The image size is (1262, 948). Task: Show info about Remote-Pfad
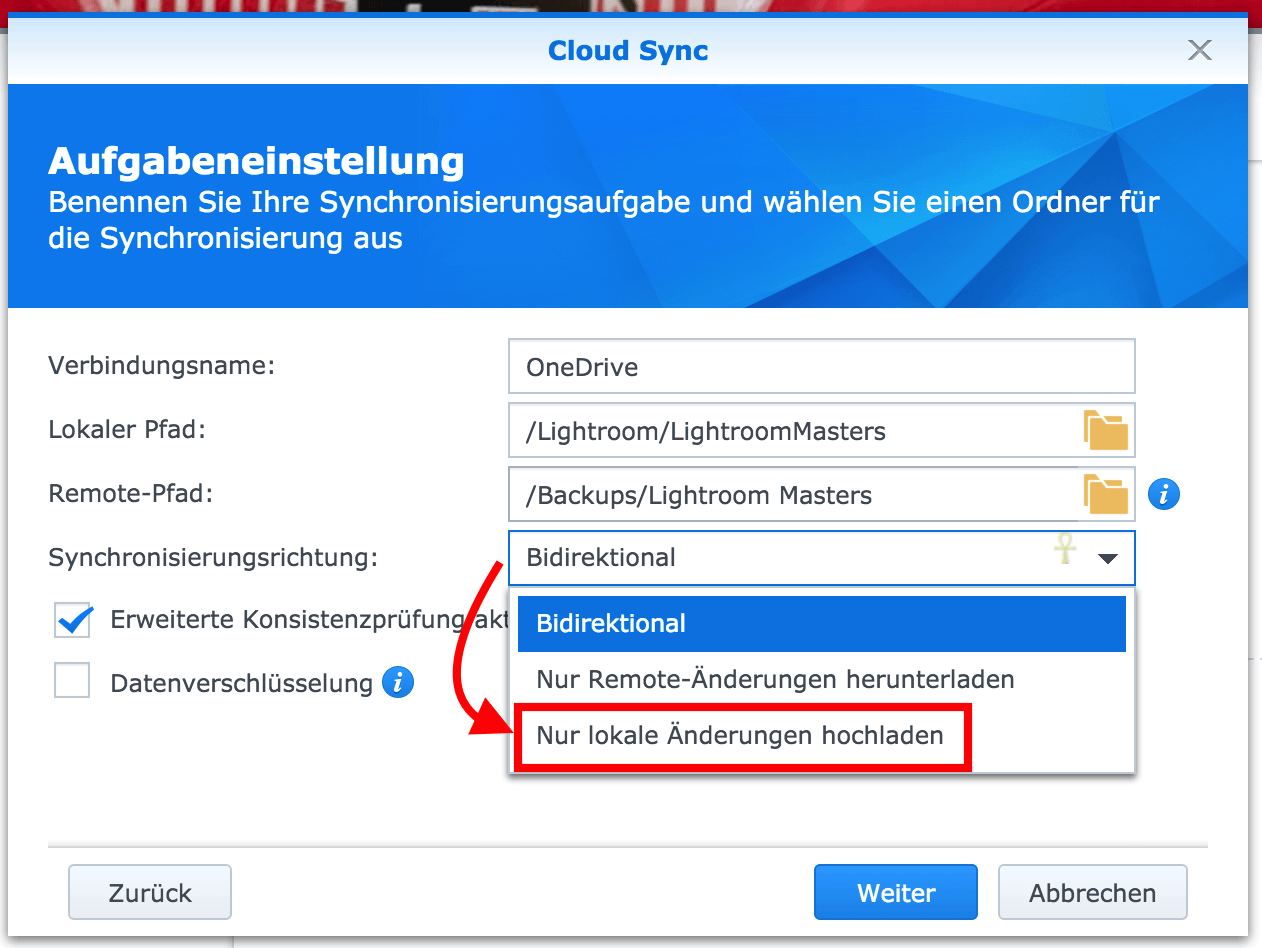coord(1164,494)
